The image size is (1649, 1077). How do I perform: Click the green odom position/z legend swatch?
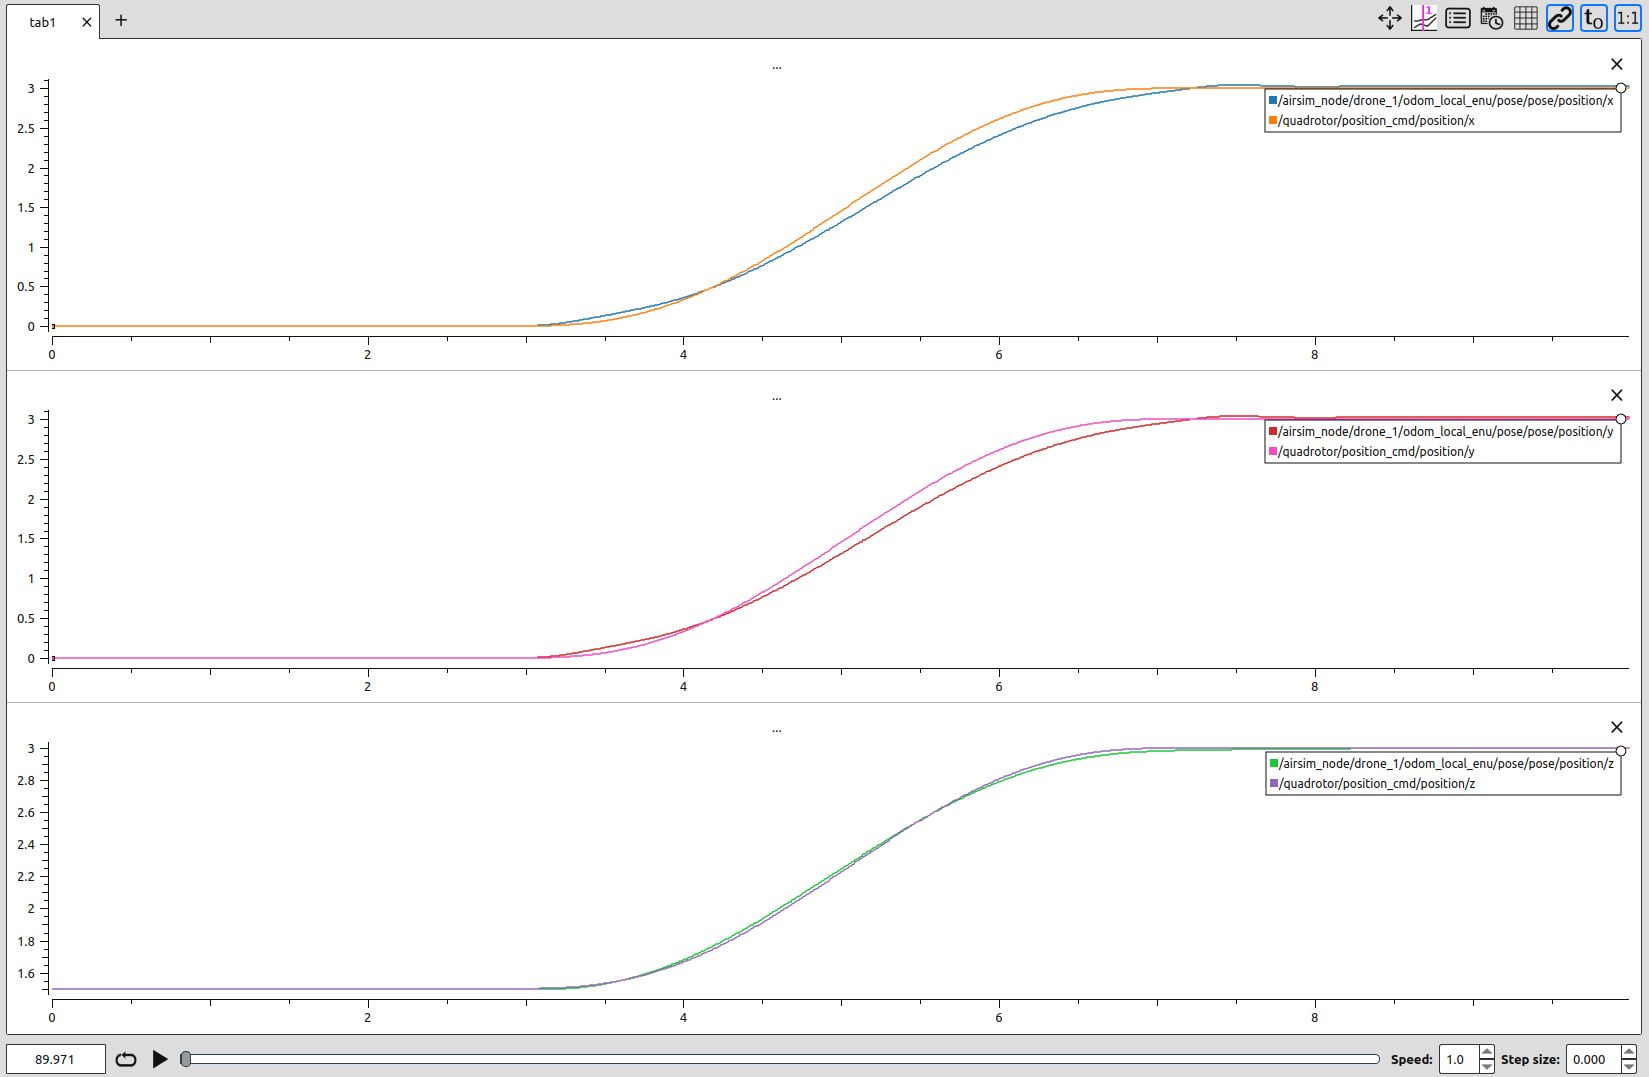click(x=1273, y=763)
